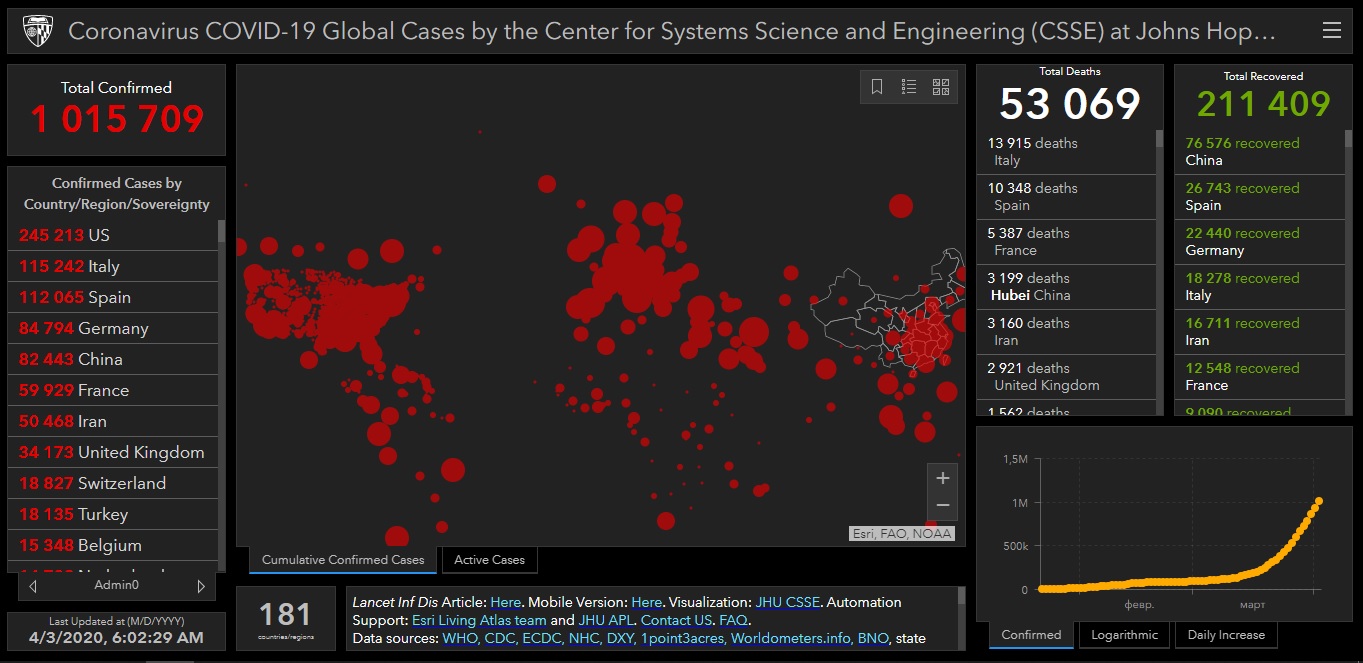
Task: Zoom in on the map with plus button
Action: 942,479
